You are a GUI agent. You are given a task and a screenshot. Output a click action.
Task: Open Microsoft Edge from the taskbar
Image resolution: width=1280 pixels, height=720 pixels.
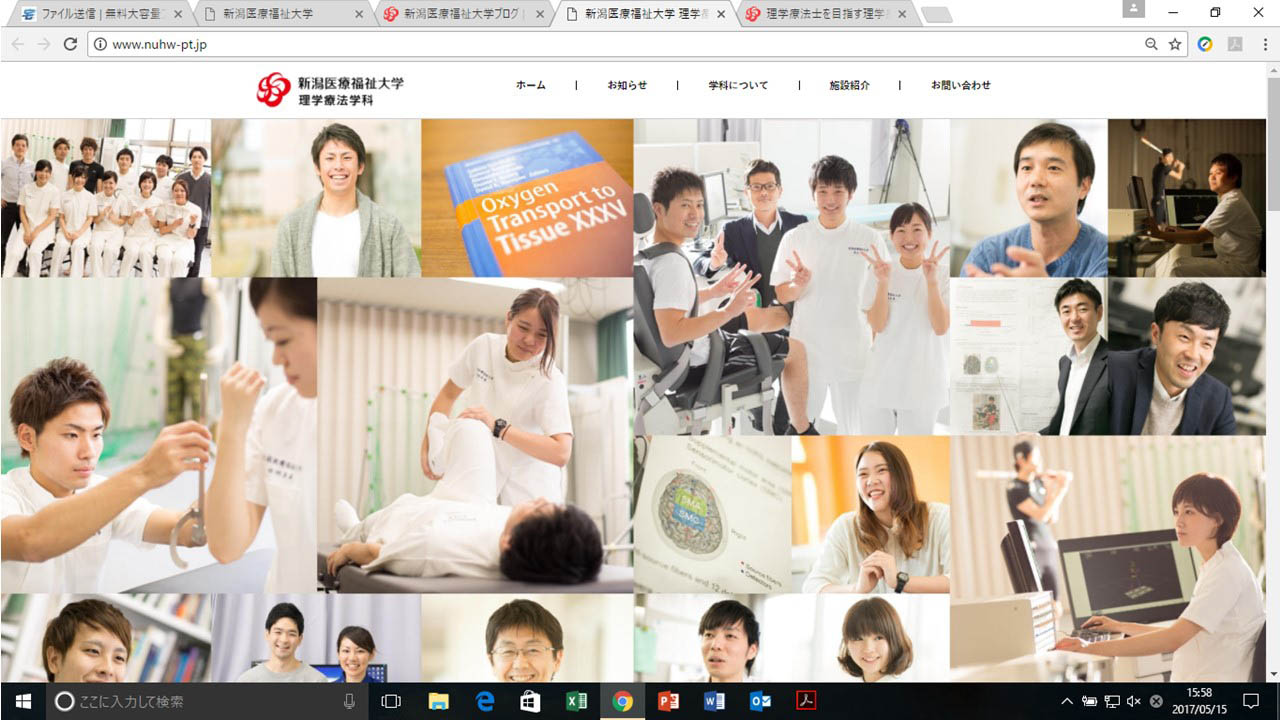484,701
